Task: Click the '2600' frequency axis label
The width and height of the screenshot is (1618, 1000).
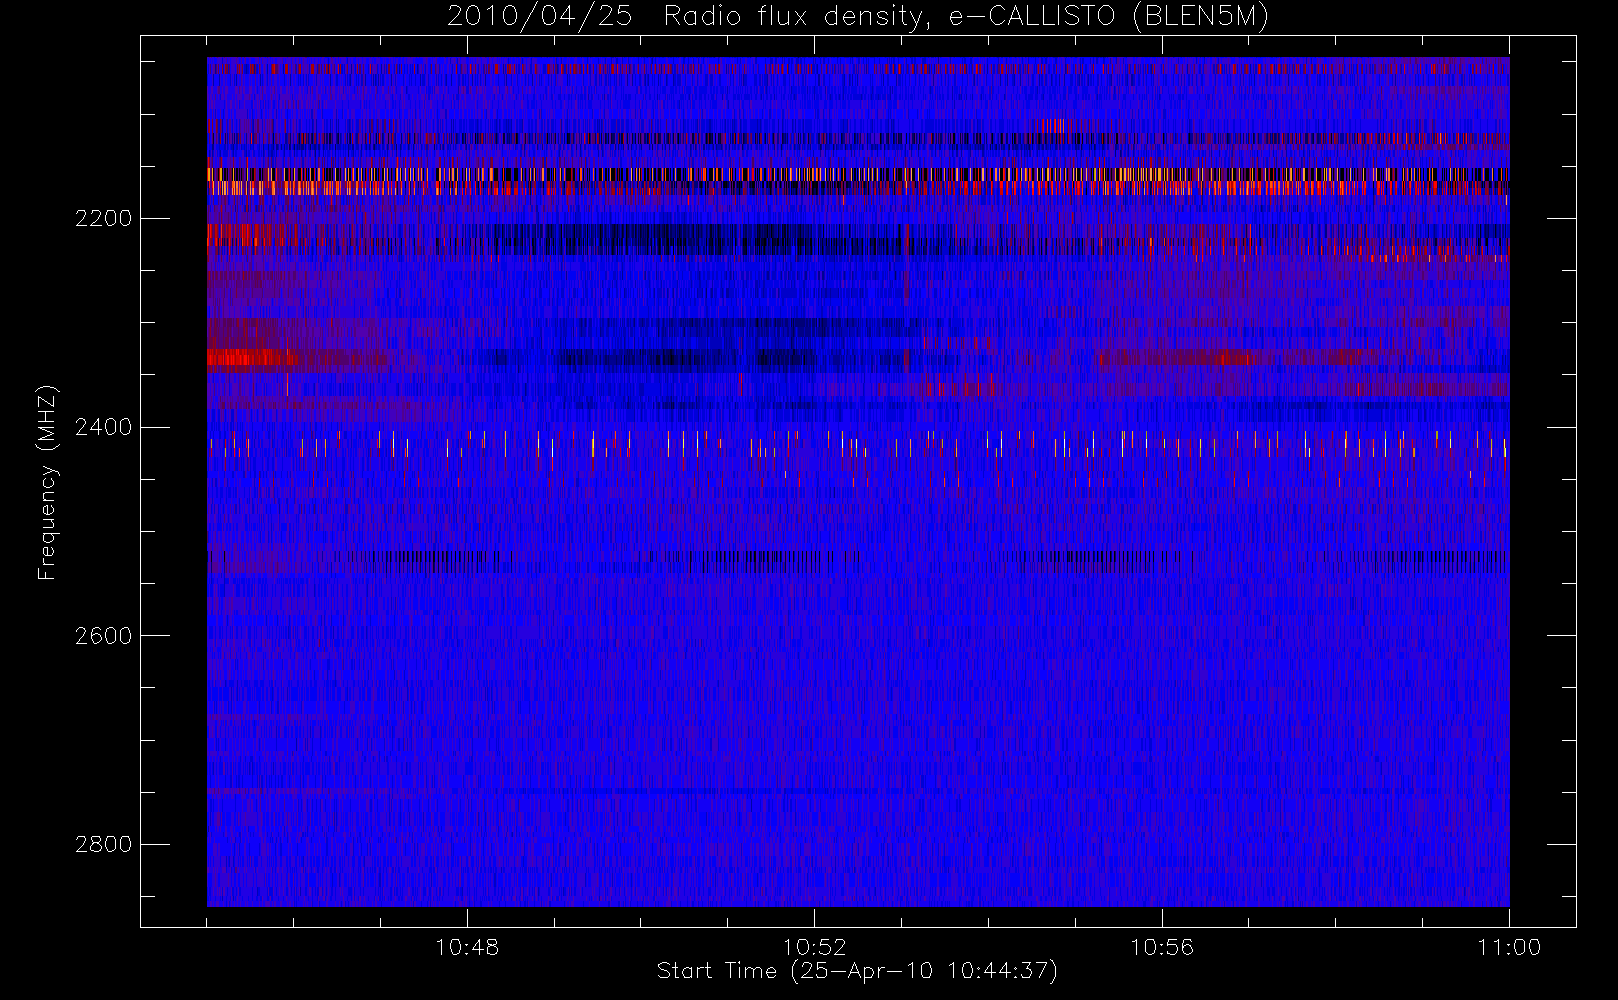Action: click(103, 636)
